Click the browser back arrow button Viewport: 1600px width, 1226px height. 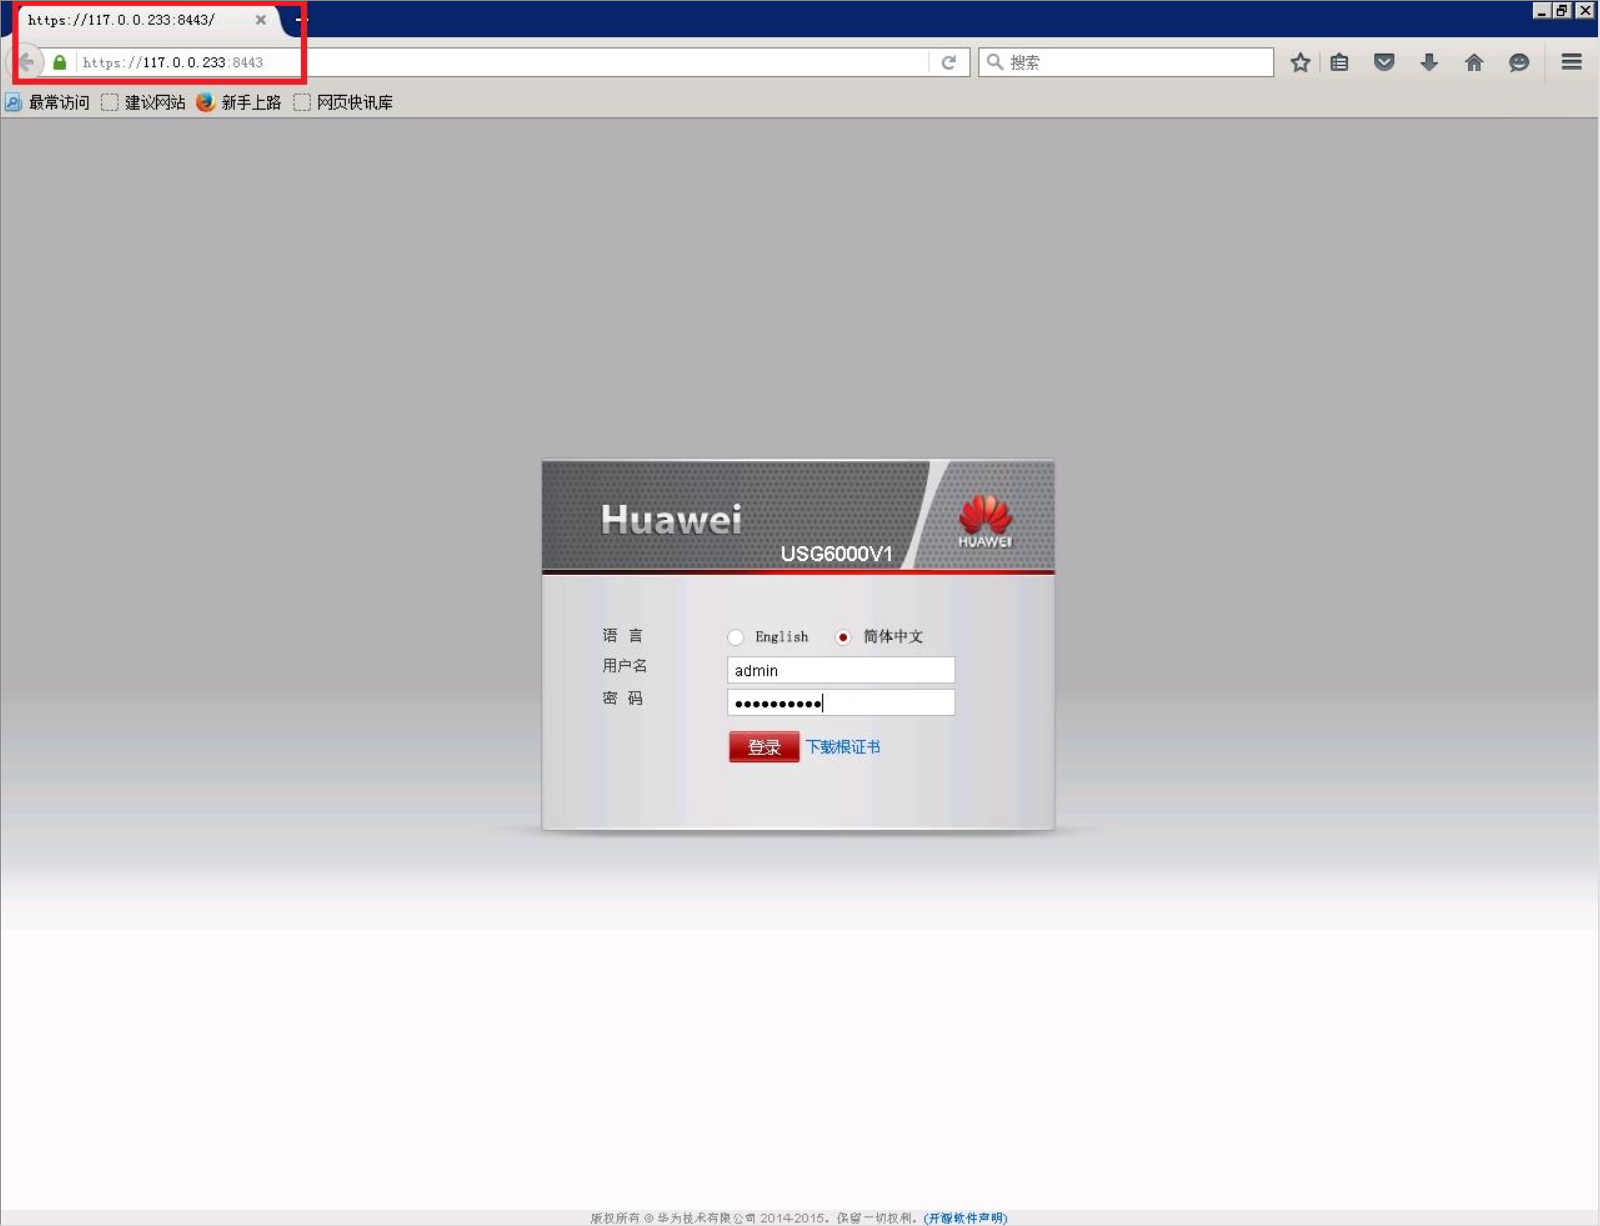26,62
